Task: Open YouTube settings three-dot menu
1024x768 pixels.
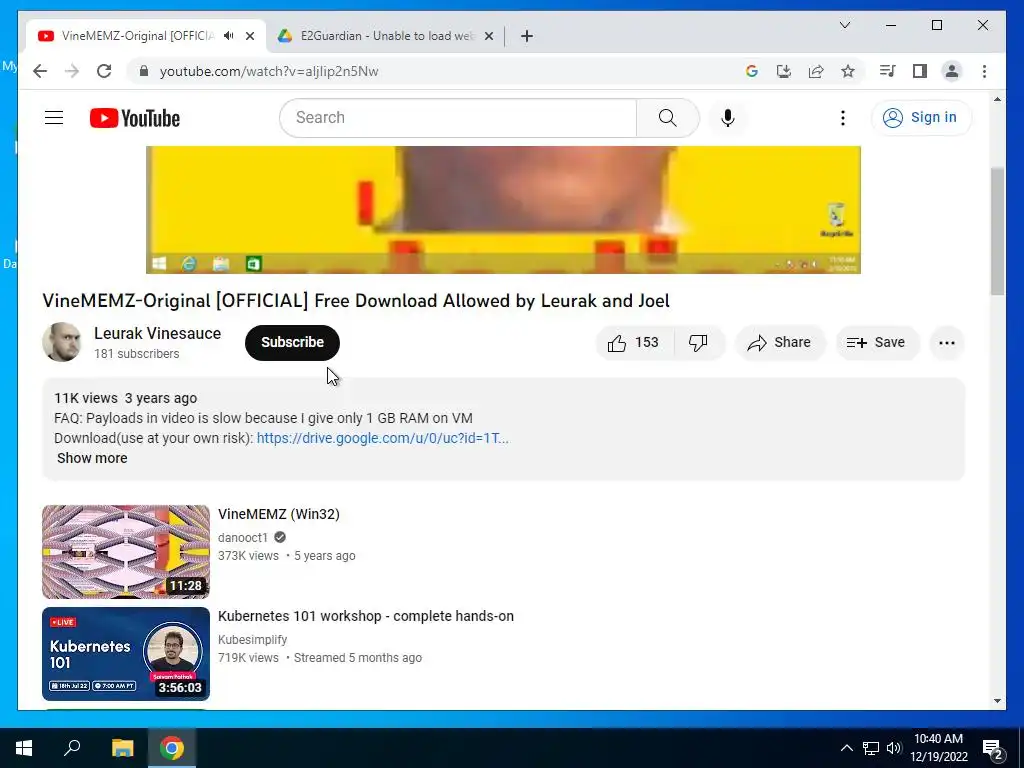Action: pyautogui.click(x=842, y=118)
